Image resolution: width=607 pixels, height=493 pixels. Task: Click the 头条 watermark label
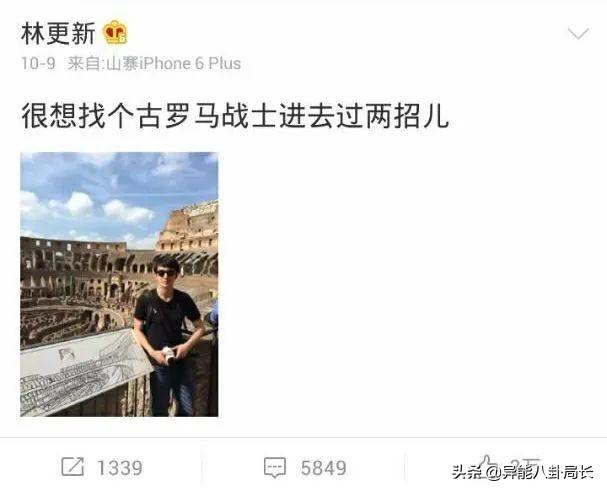pyautogui.click(x=468, y=472)
